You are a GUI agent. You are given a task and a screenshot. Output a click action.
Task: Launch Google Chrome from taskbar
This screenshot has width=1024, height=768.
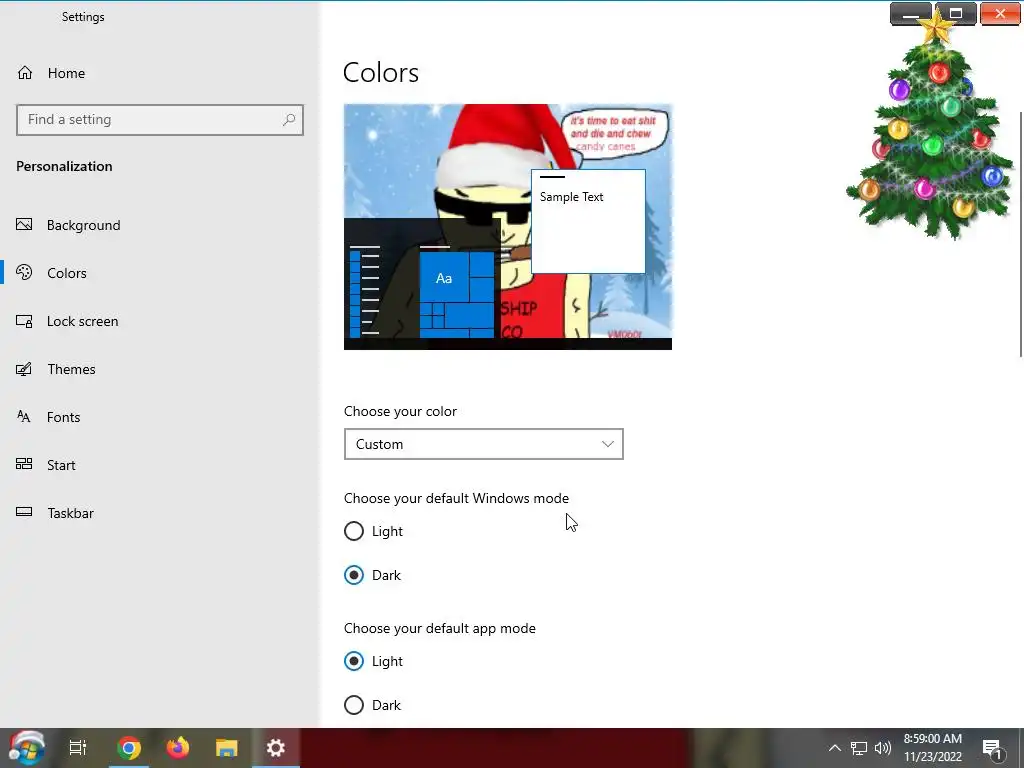[x=129, y=748]
